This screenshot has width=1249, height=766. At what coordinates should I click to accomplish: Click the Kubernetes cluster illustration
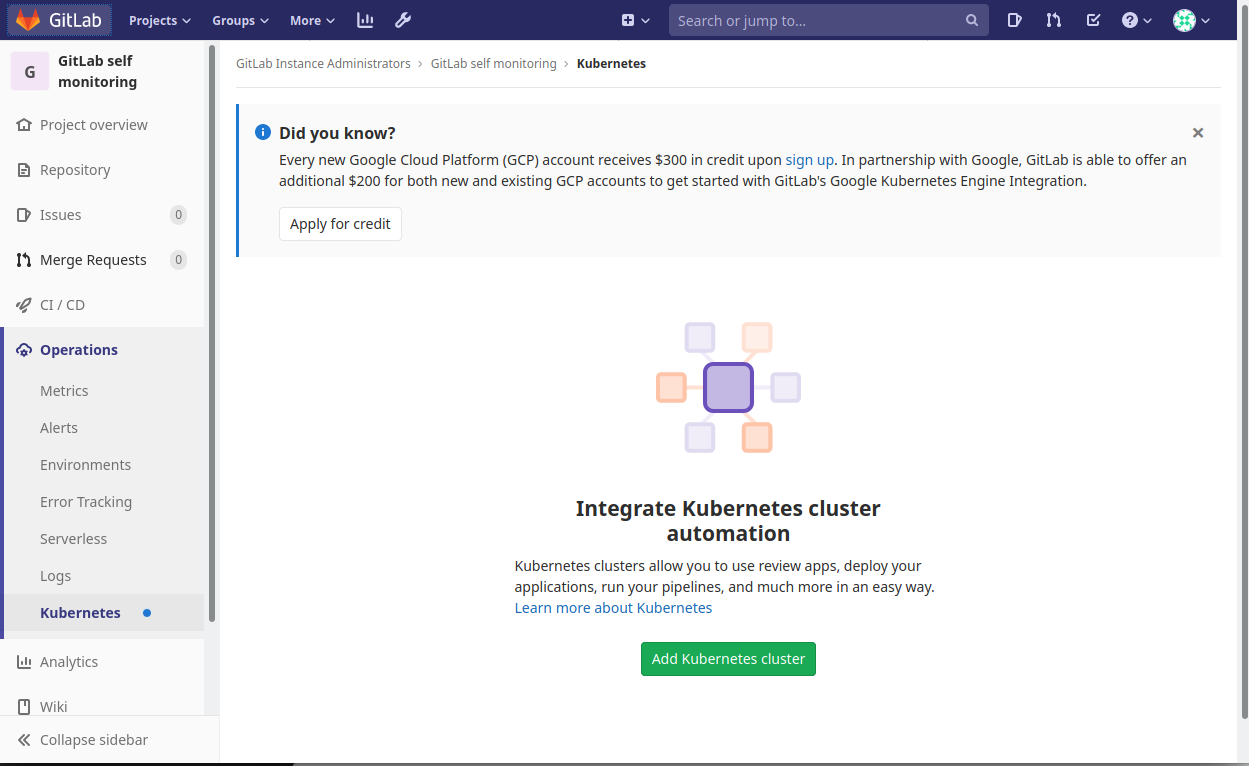(728, 387)
